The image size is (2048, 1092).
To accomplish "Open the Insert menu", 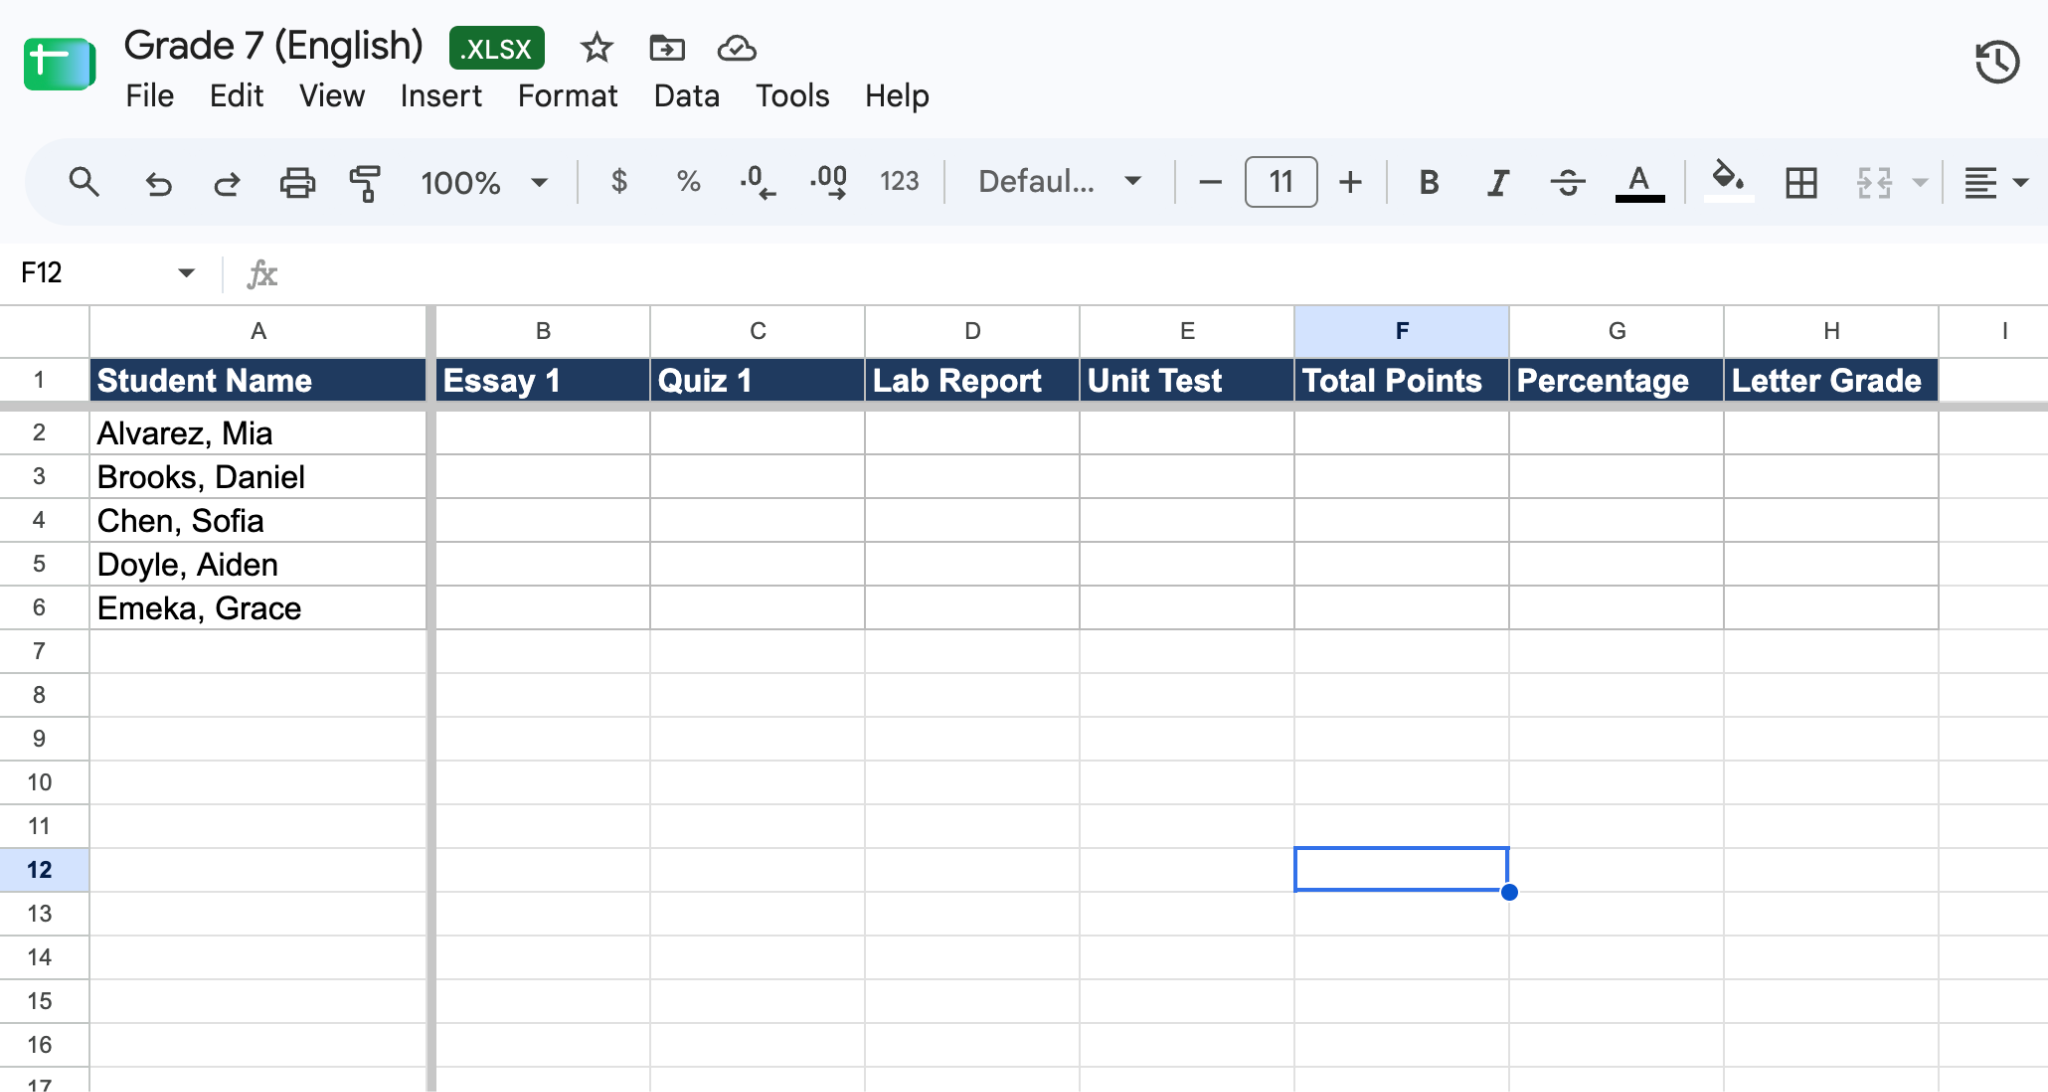I will [441, 96].
